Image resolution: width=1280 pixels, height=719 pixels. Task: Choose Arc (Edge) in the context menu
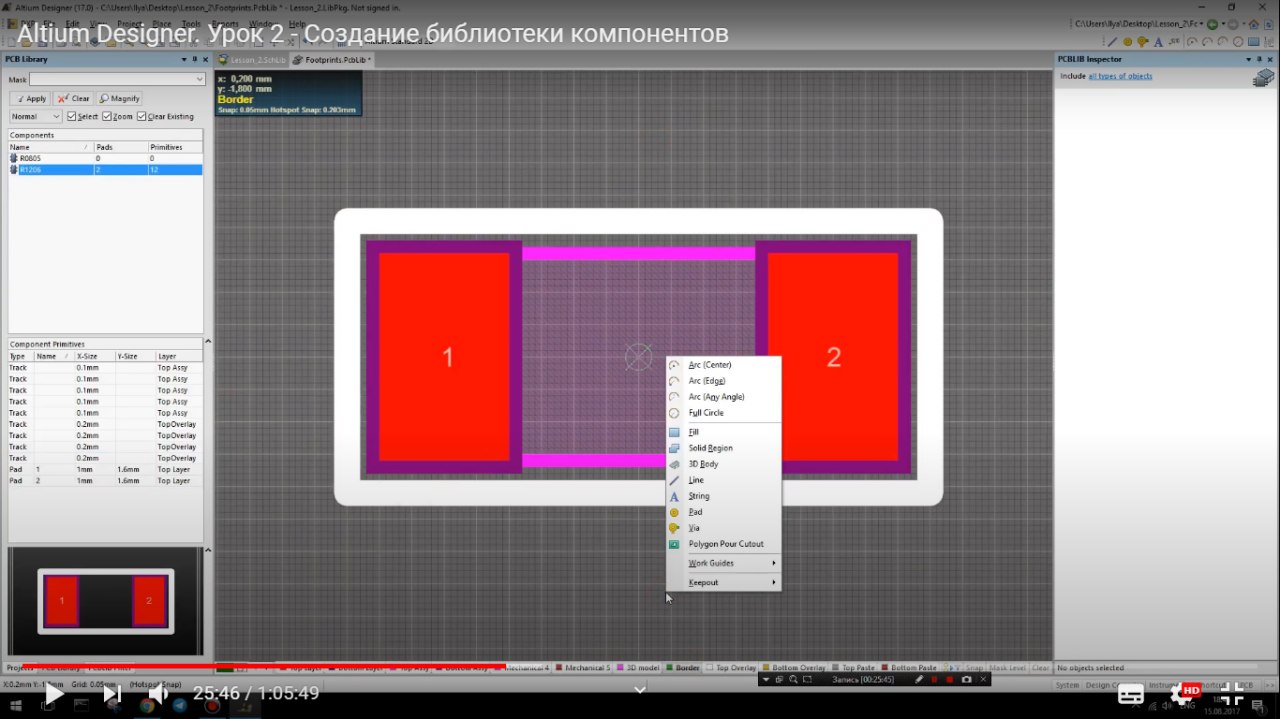(x=723, y=381)
